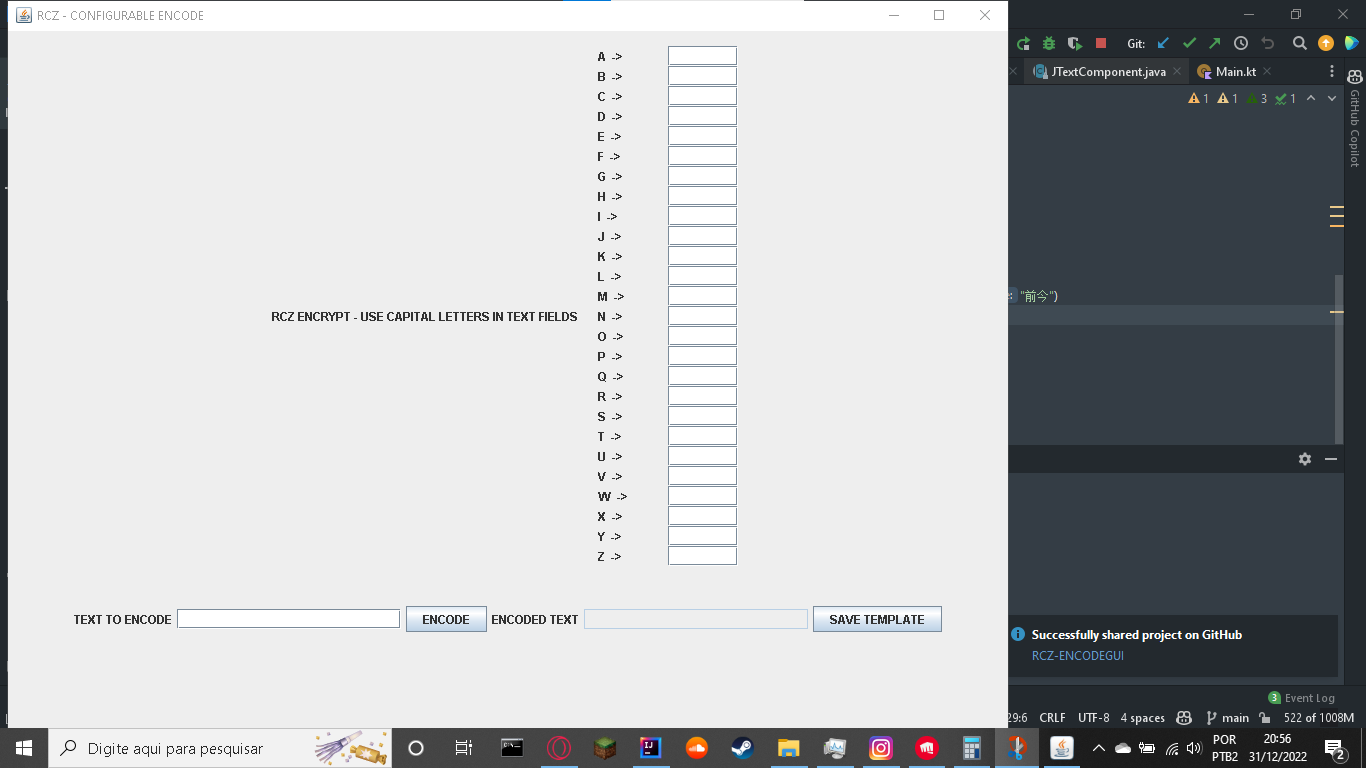Open UTF-8 file encoding selector
Screen dimensions: 1366x768
1093,718
